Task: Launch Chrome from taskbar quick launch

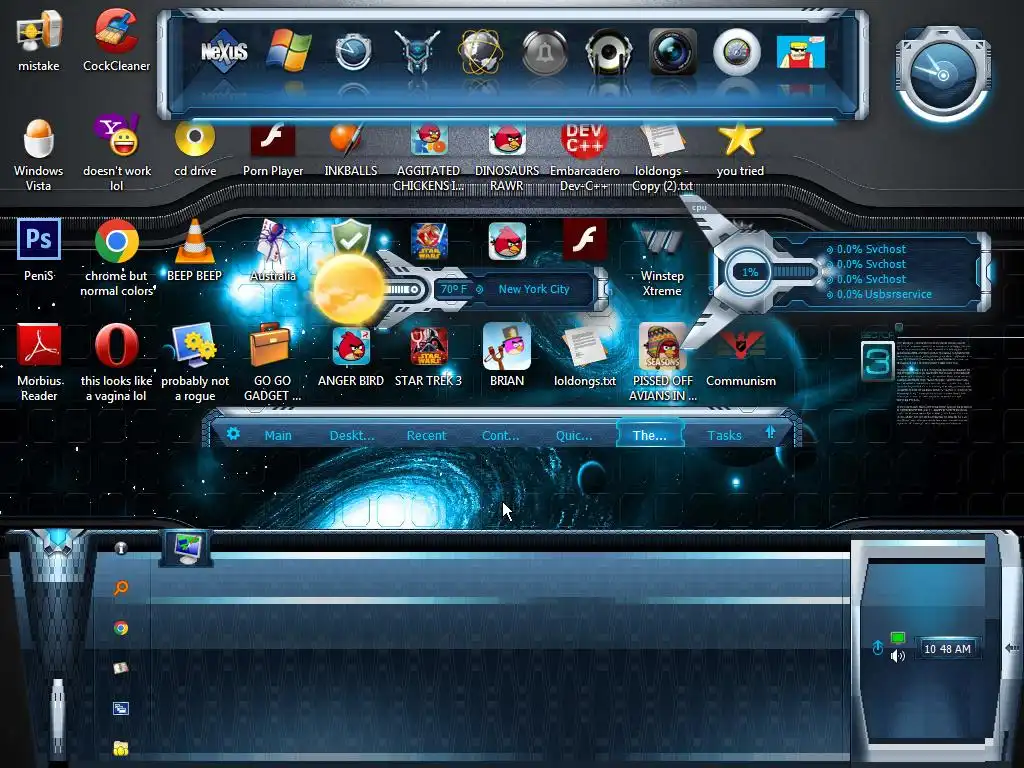Action: (121, 628)
